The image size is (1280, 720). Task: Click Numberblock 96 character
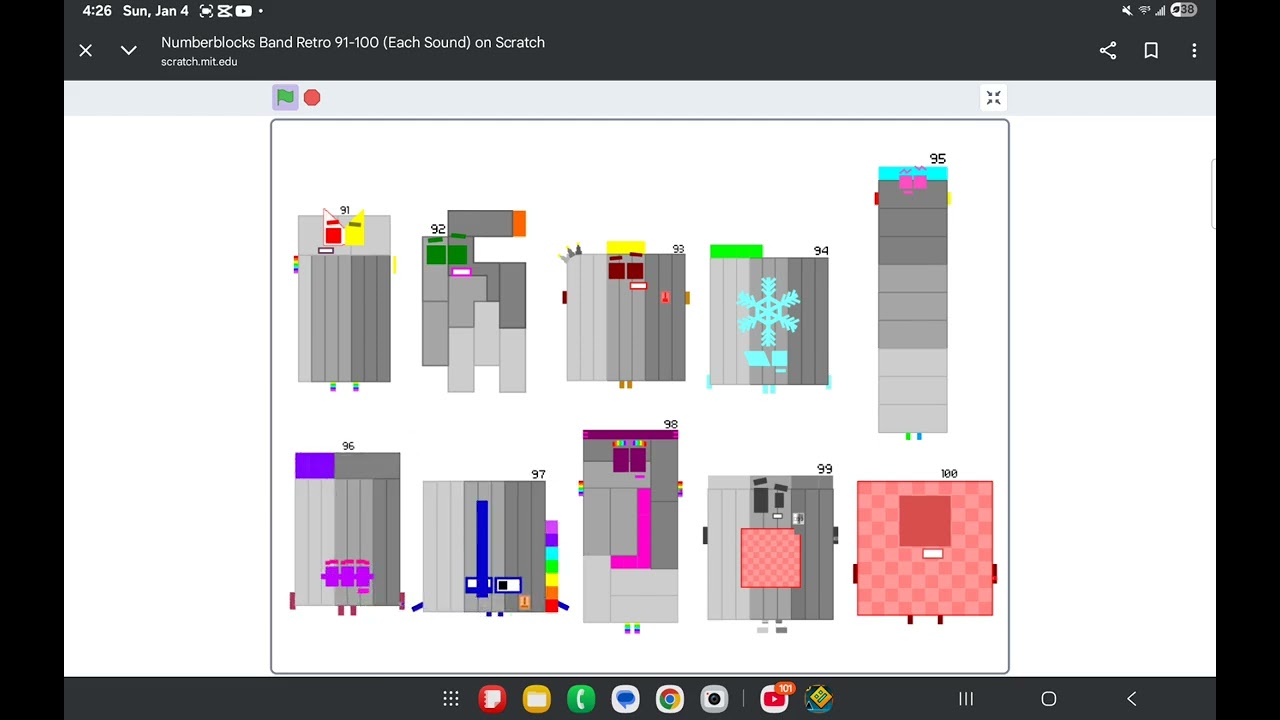point(347,530)
